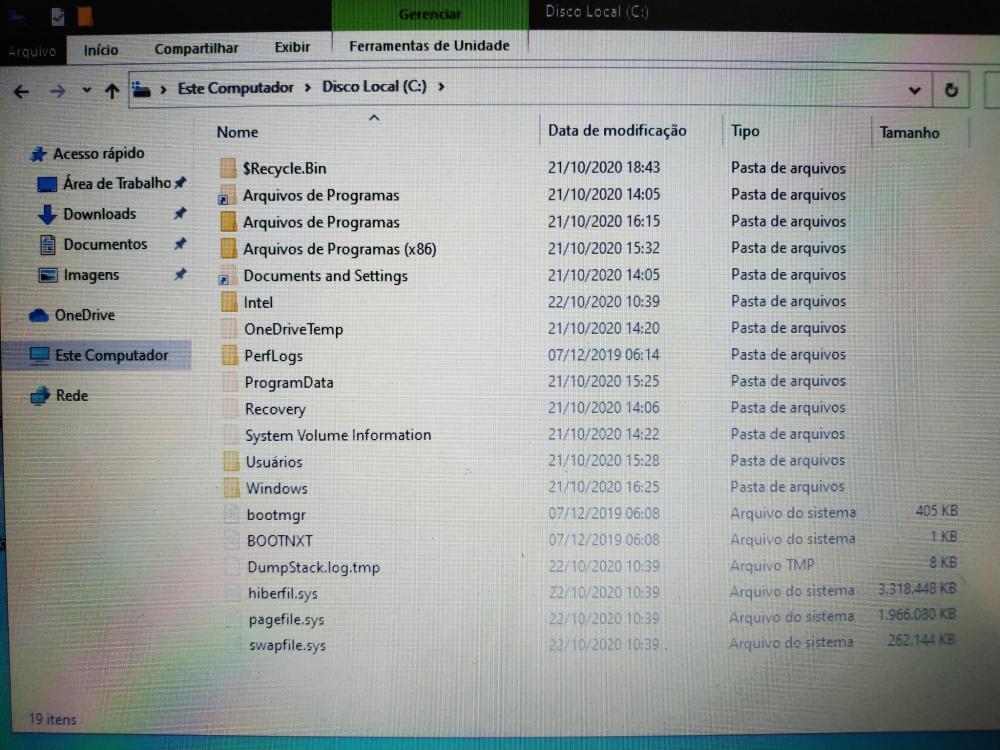Open the Arquivo menu
Image resolution: width=1000 pixels, height=750 pixels.
(x=32, y=51)
